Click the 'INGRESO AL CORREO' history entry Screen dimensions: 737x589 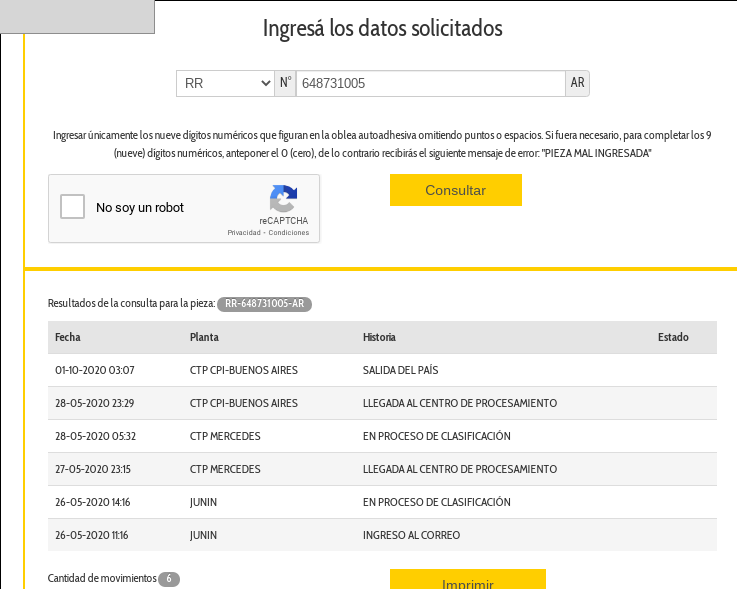pos(411,535)
